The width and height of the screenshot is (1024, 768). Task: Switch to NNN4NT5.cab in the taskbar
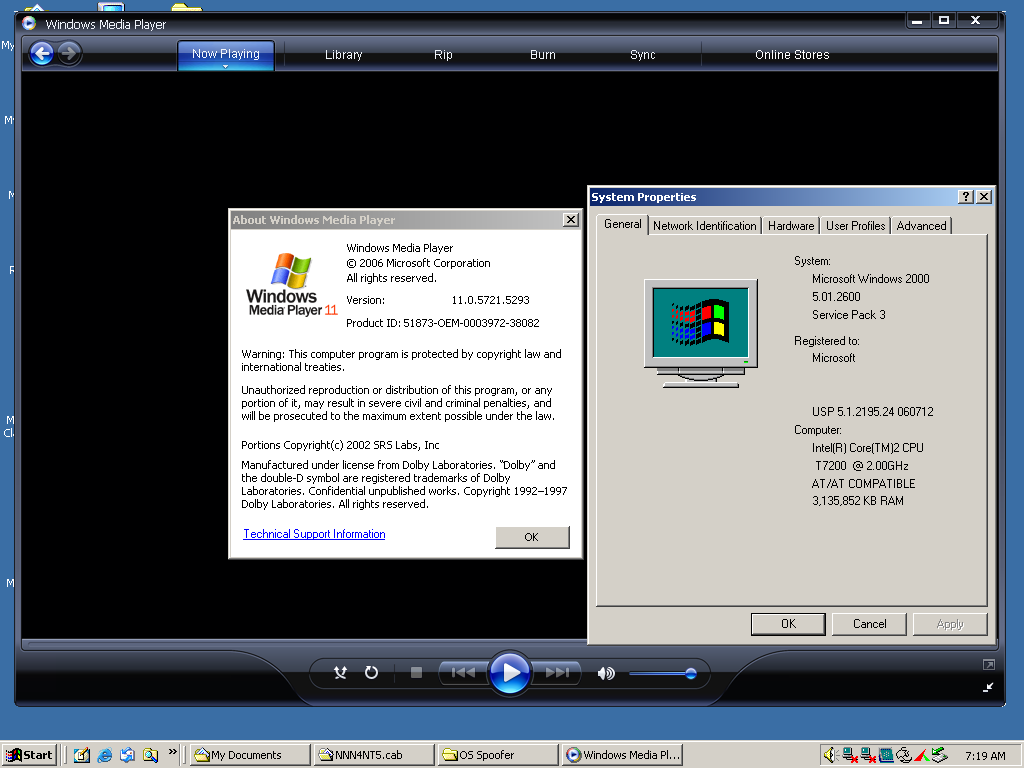click(374, 755)
